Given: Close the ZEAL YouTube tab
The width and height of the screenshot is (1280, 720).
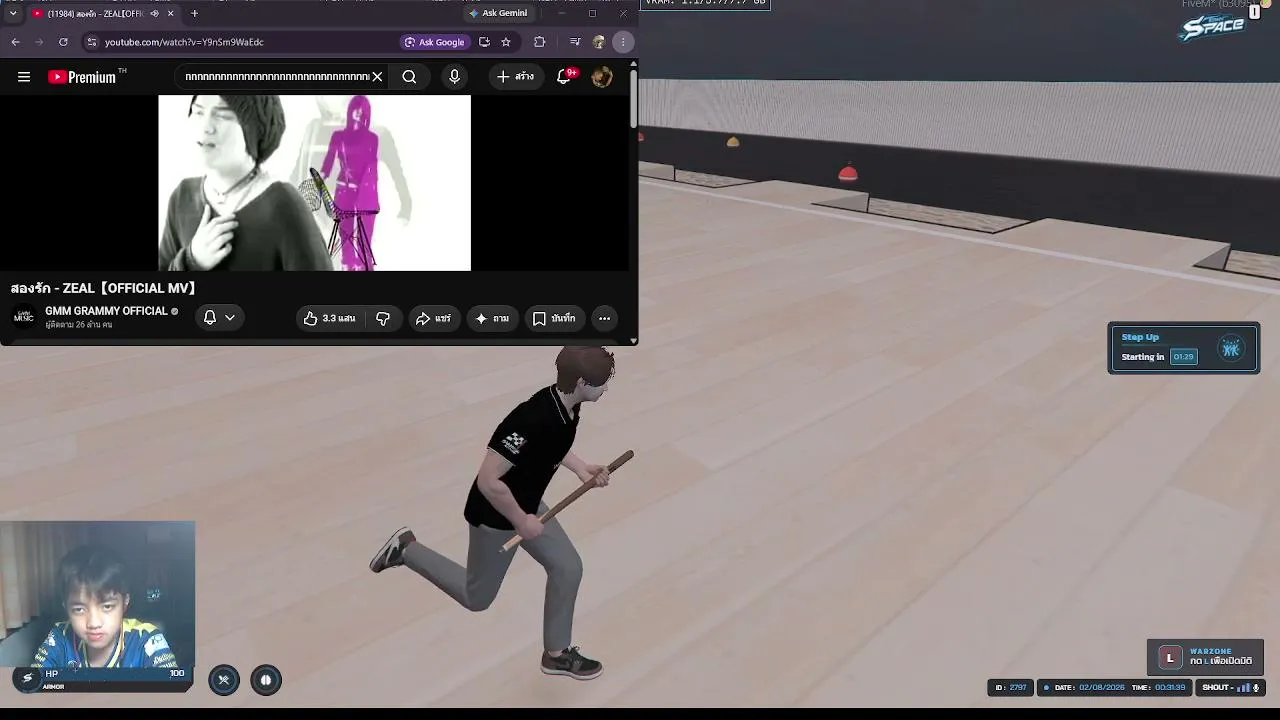Looking at the screenshot, I should (170, 13).
